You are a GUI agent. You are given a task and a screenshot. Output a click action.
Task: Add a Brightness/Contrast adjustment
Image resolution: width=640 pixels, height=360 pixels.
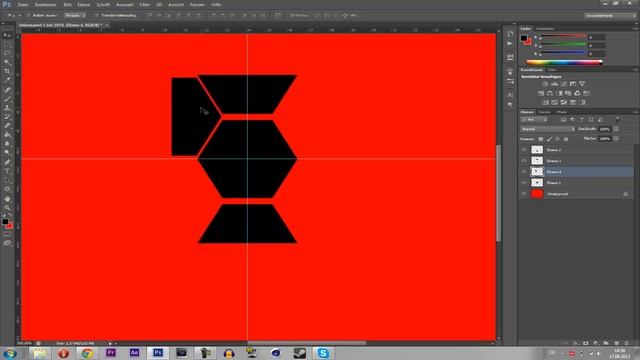tap(545, 84)
